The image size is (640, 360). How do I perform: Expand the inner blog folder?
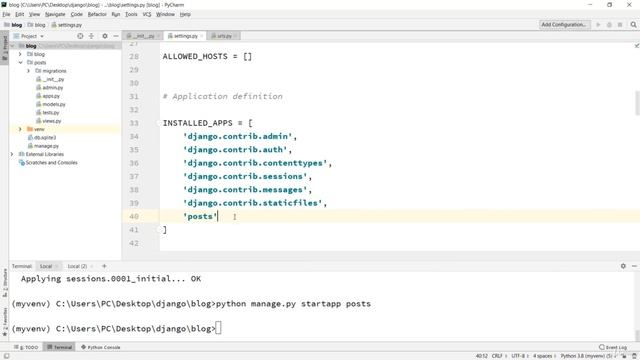pyautogui.click(x=20, y=54)
